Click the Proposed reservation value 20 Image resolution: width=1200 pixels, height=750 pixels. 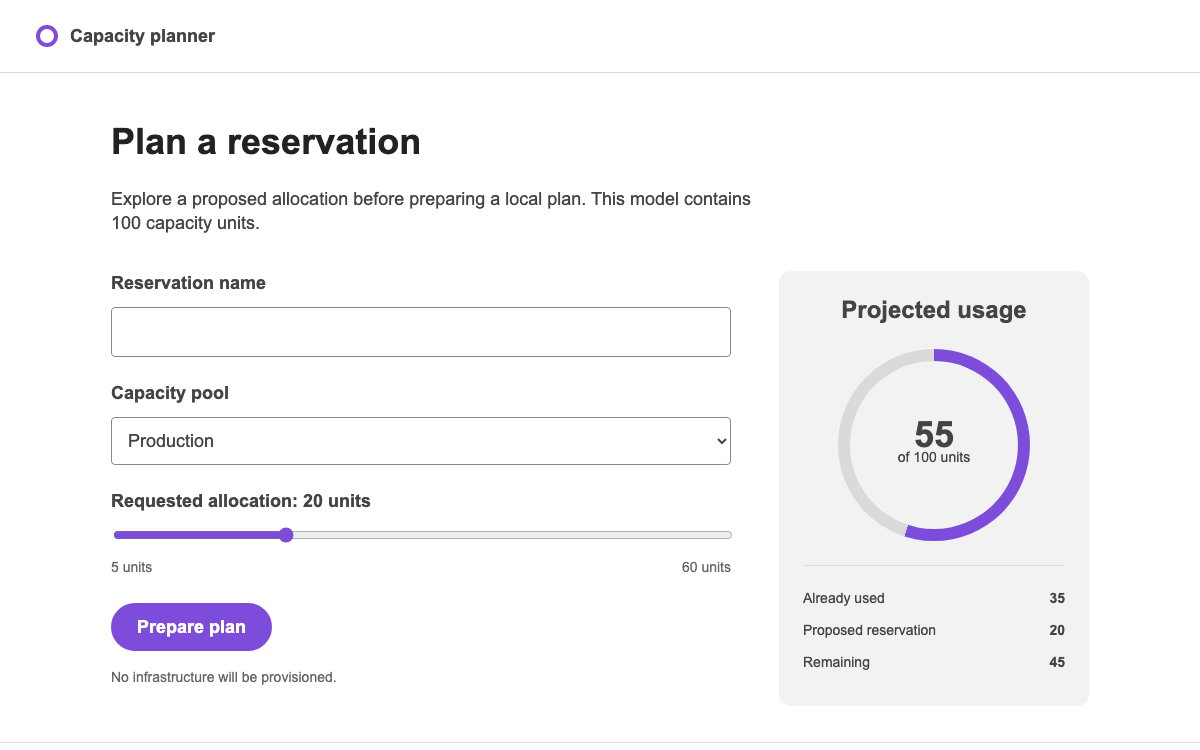coord(1057,630)
